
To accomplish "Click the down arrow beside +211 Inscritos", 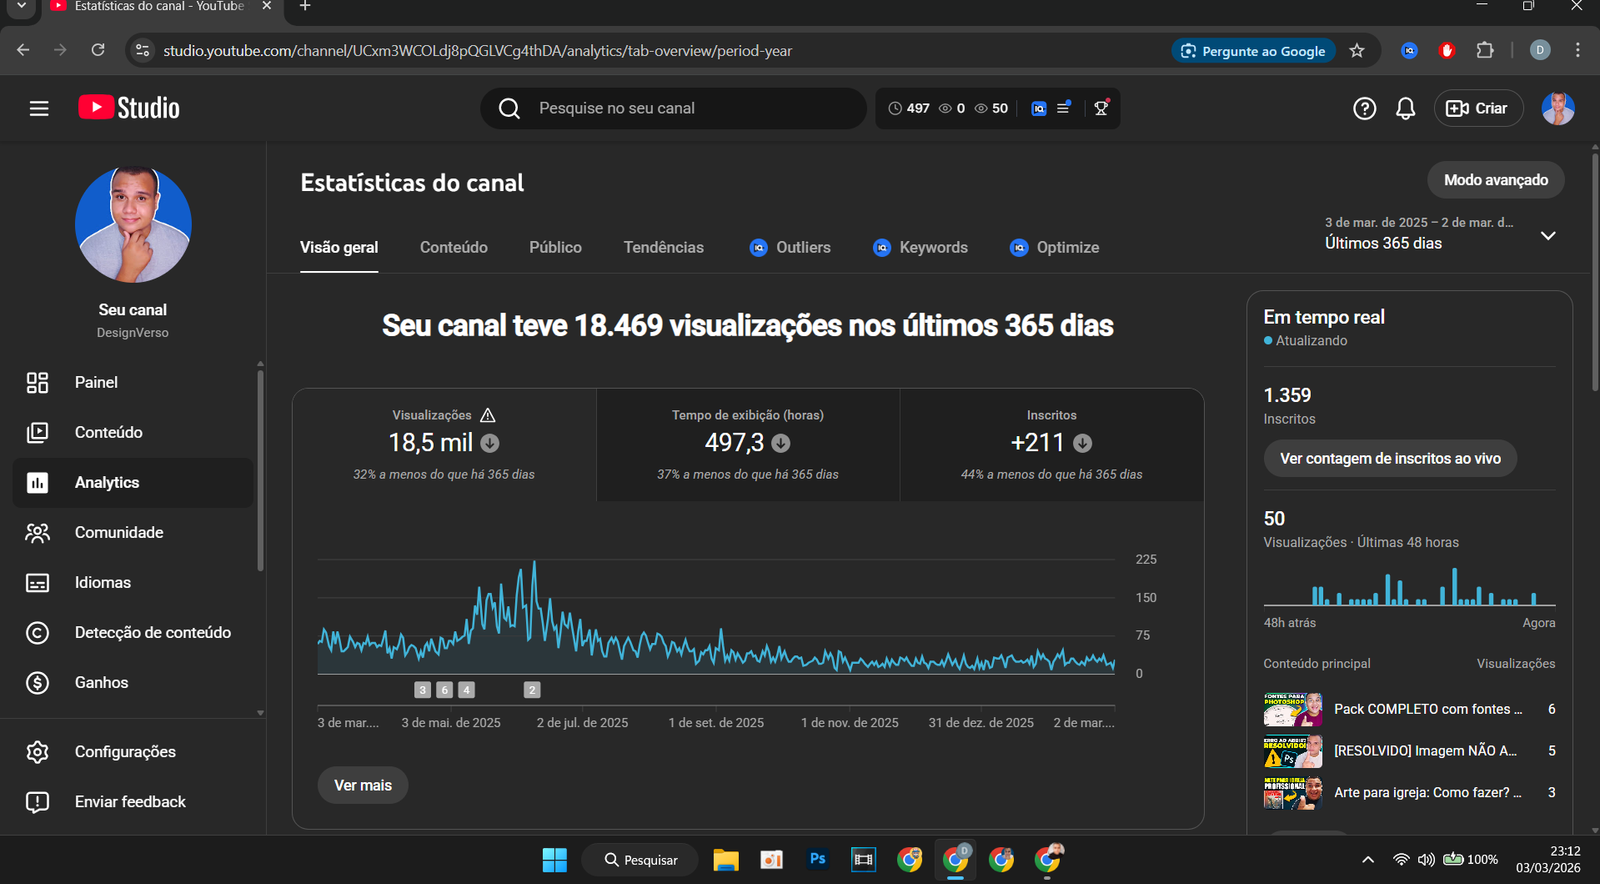I will tap(1082, 443).
